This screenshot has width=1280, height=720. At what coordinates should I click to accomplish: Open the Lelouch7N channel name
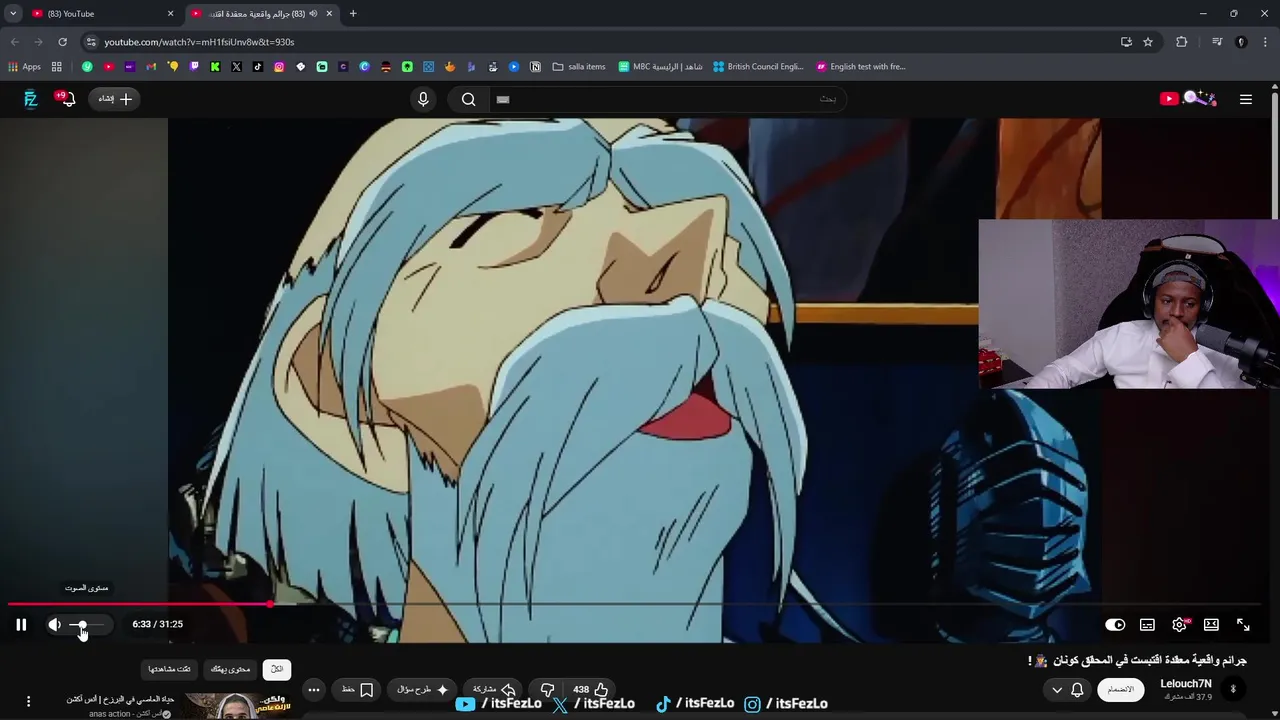[x=1185, y=684]
